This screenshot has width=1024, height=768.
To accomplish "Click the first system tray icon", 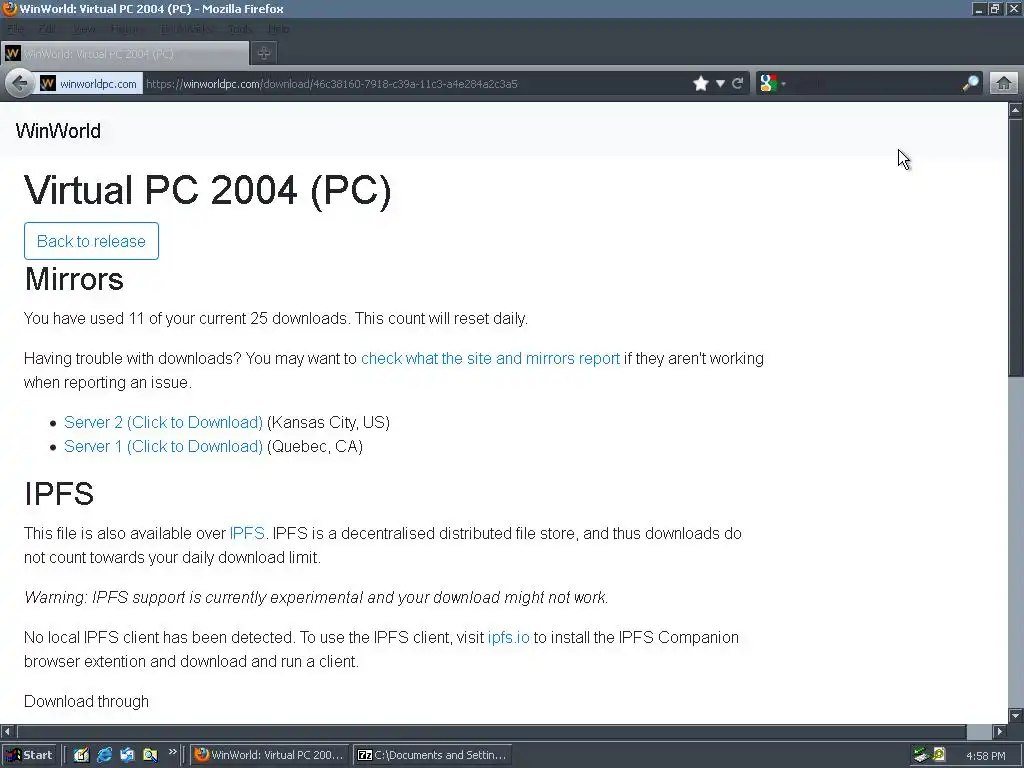I will point(921,755).
